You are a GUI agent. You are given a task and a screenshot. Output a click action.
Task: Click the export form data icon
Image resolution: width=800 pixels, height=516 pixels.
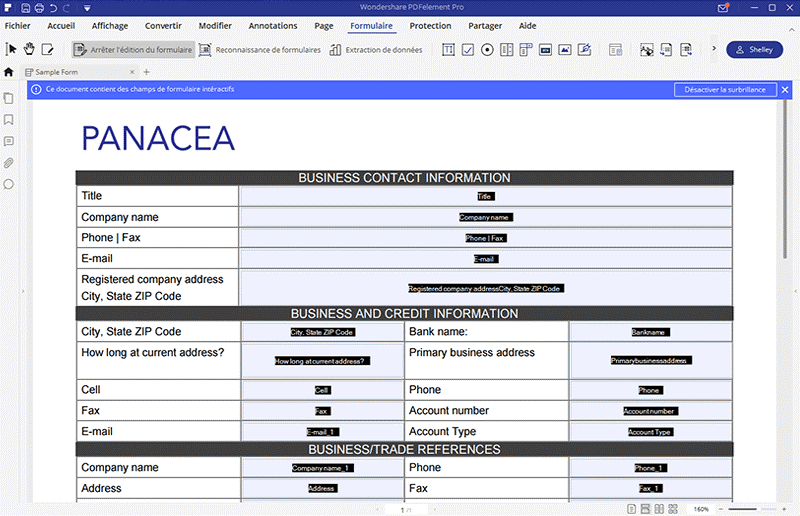tap(686, 50)
